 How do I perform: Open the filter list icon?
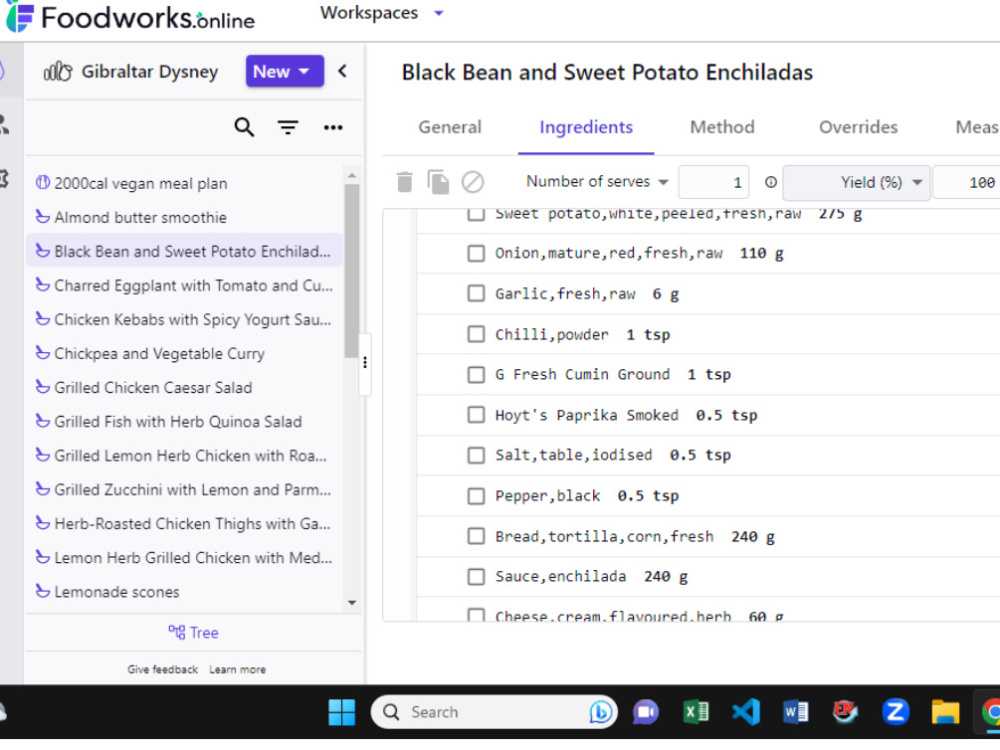[288, 128]
